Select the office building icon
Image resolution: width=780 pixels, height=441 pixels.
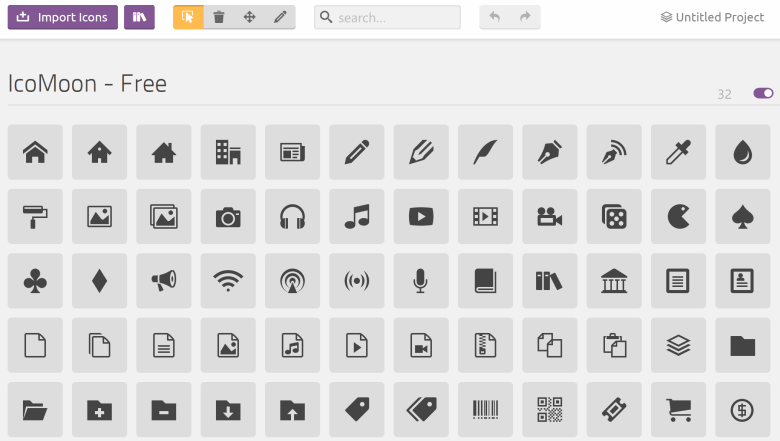point(228,152)
